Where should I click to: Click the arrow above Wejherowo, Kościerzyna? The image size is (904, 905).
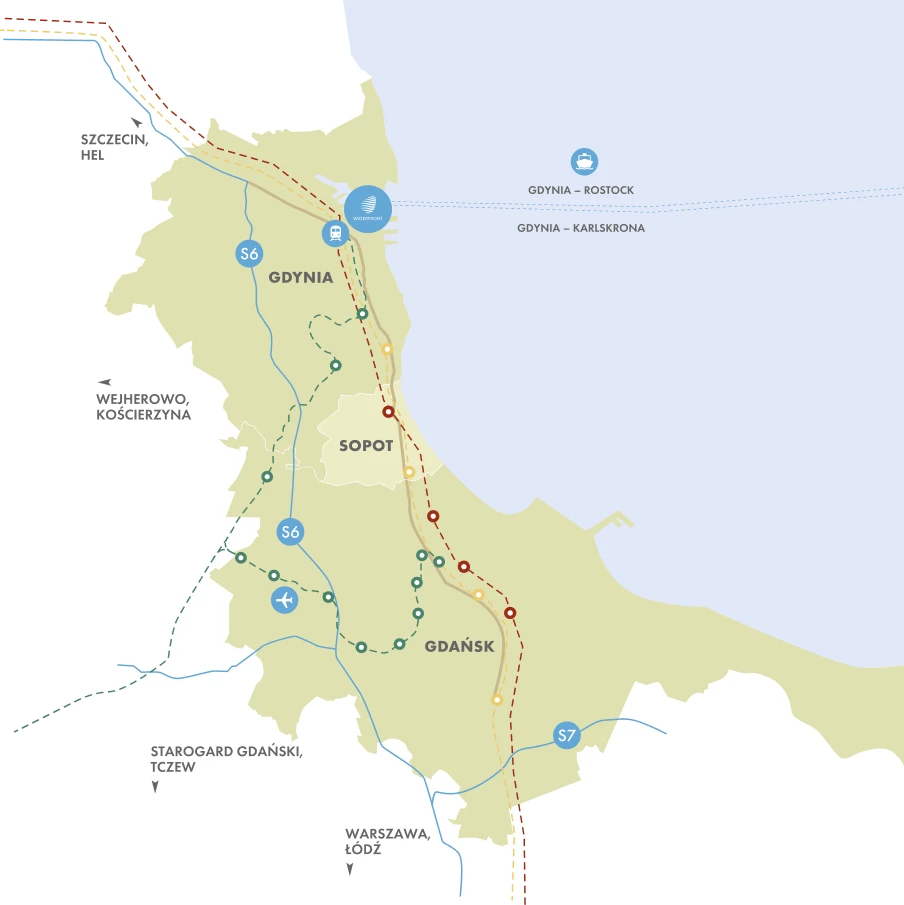[x=103, y=382]
